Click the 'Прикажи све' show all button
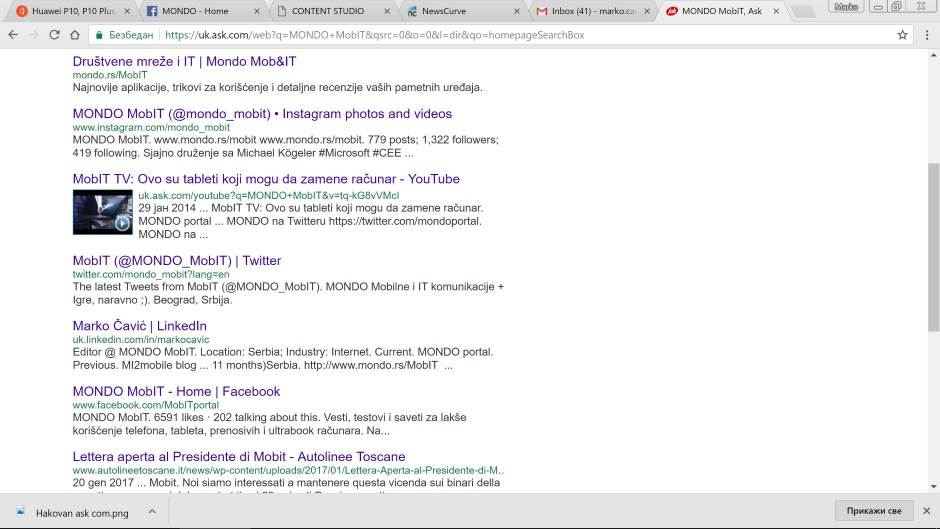 click(873, 511)
